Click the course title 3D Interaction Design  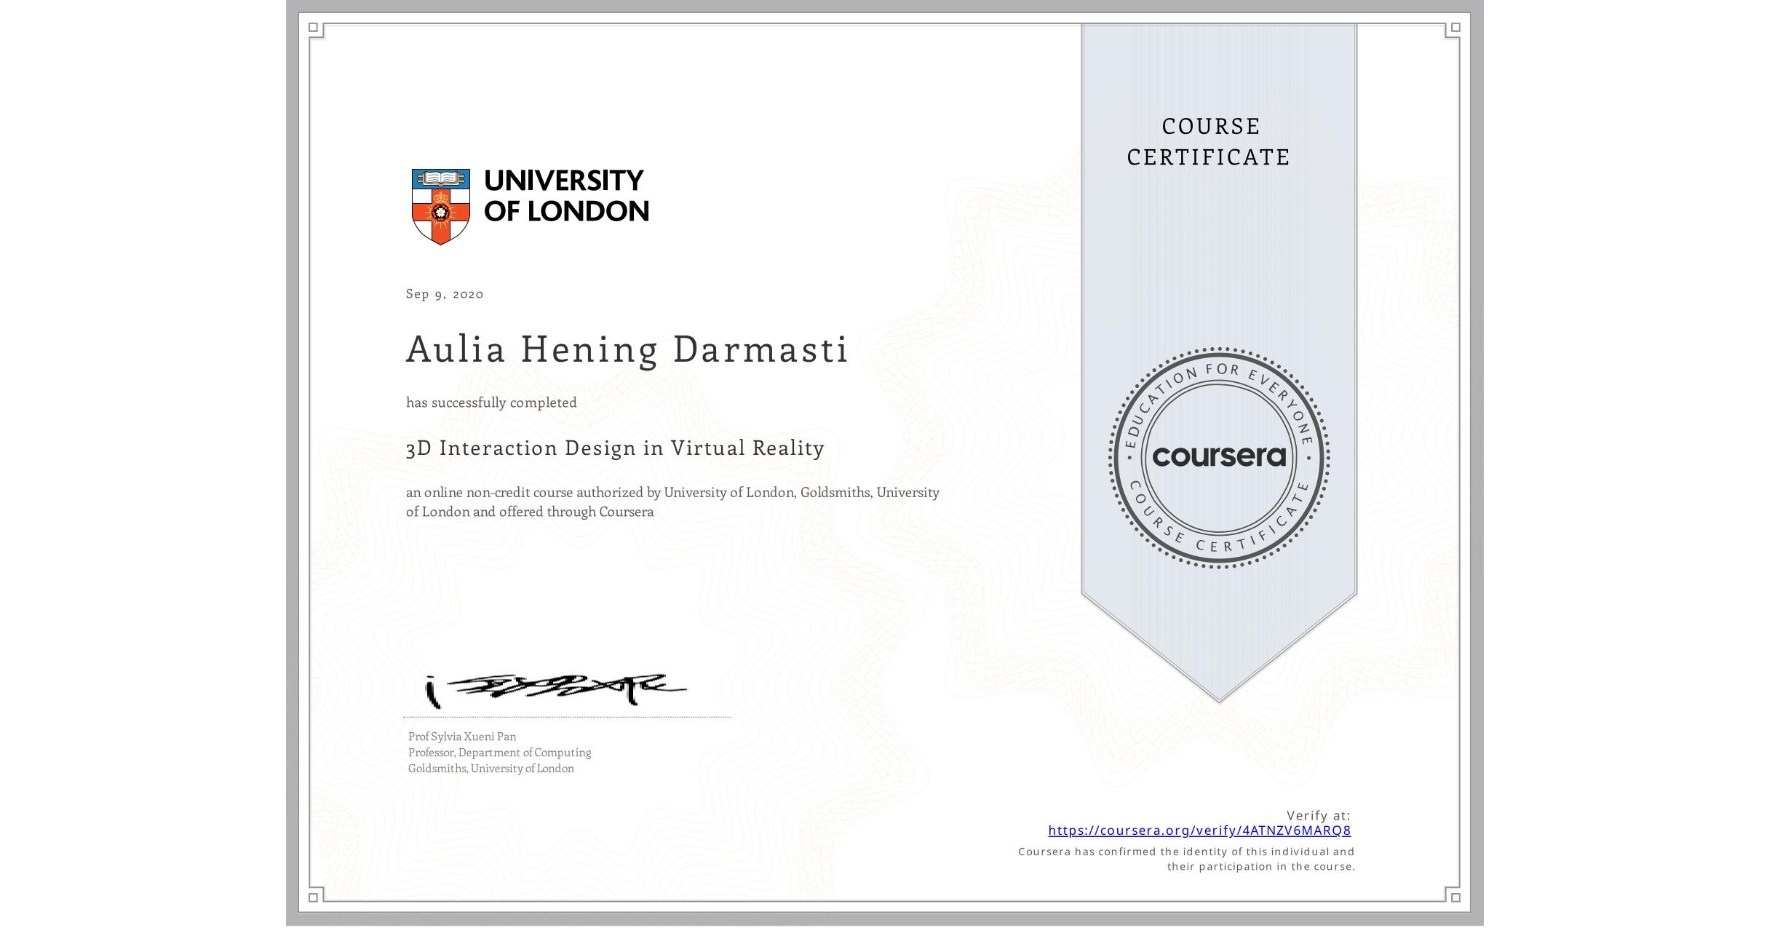(x=614, y=449)
